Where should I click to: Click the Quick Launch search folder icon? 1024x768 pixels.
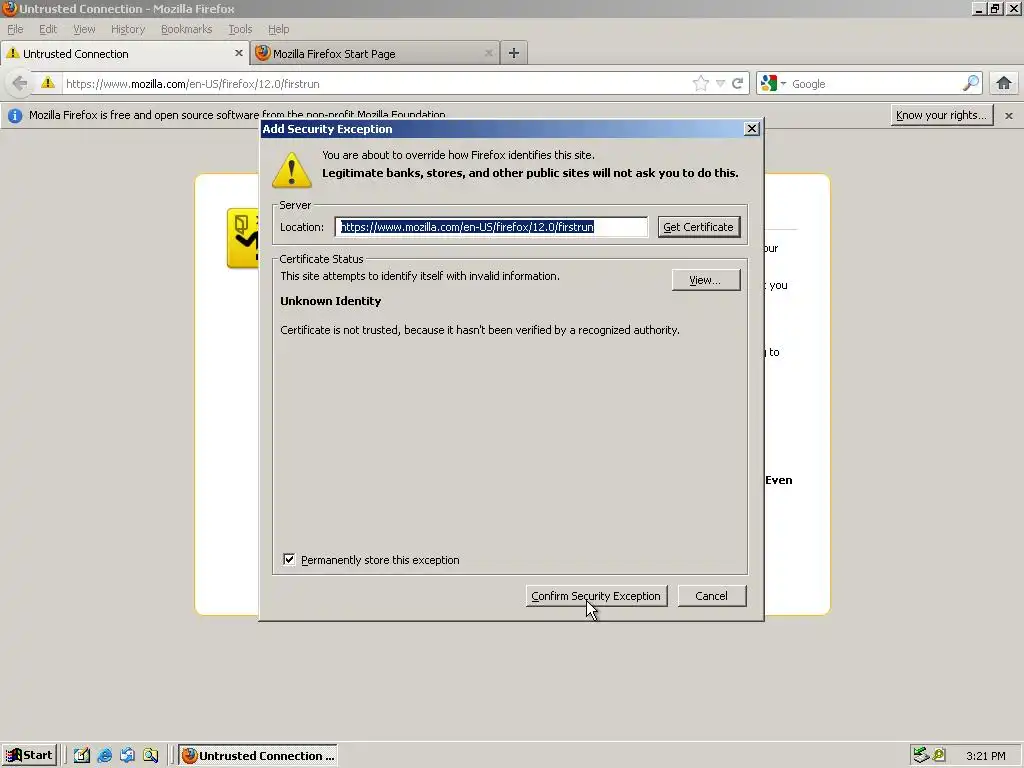151,755
